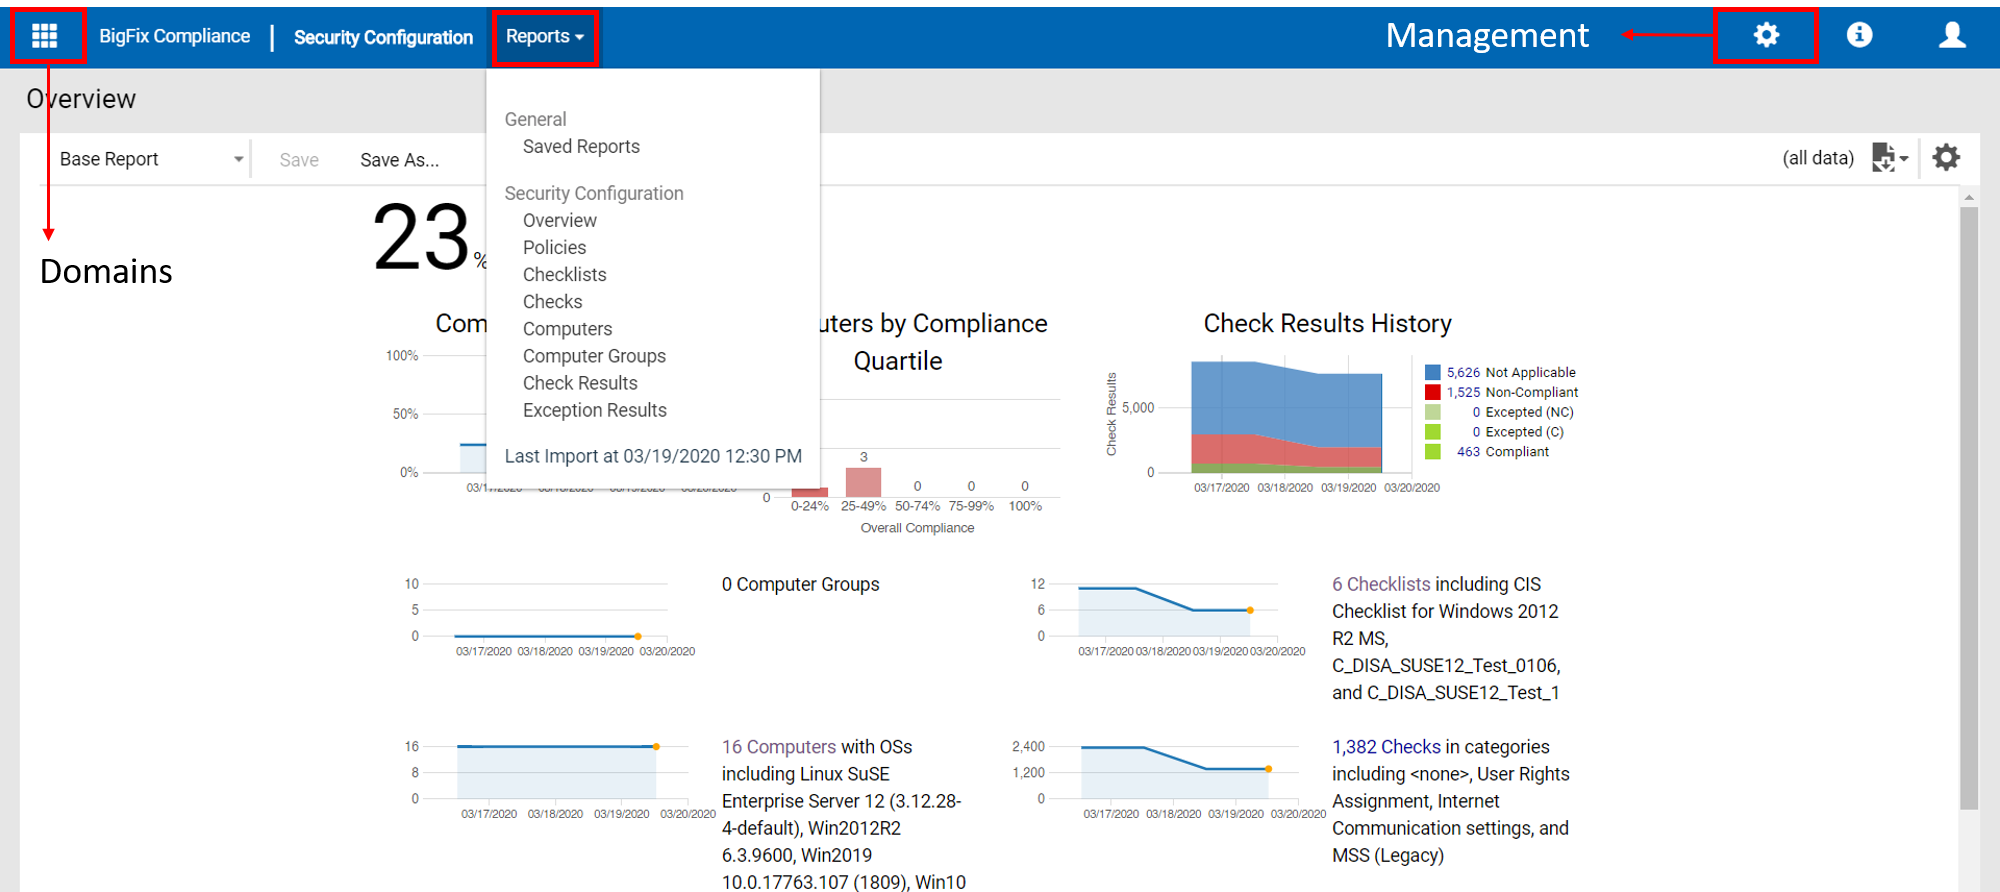This screenshot has width=2000, height=892.
Task: Open the 1,382 Checks link
Action: [x=1386, y=747]
